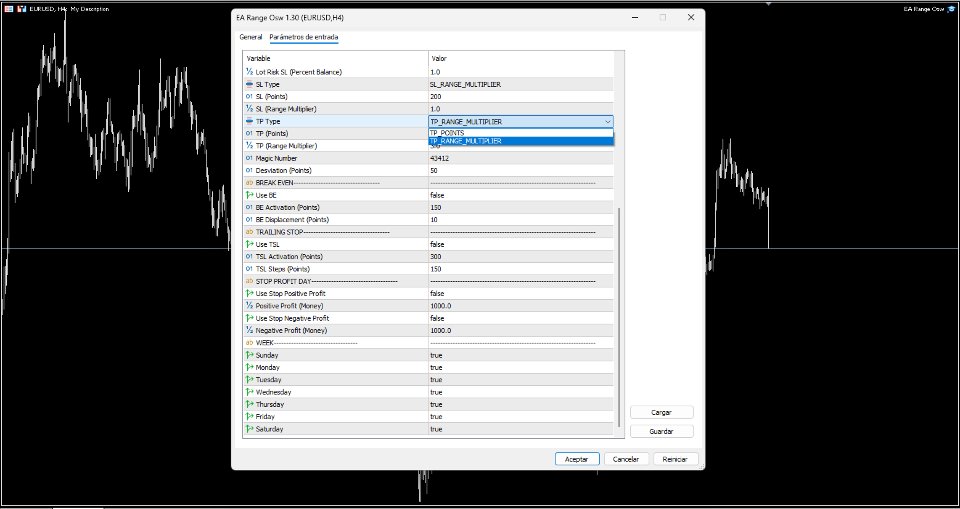Image resolution: width=960 pixels, height=509 pixels.
Task: Click the string icon beside BREAK EVEN header
Action: (249, 183)
